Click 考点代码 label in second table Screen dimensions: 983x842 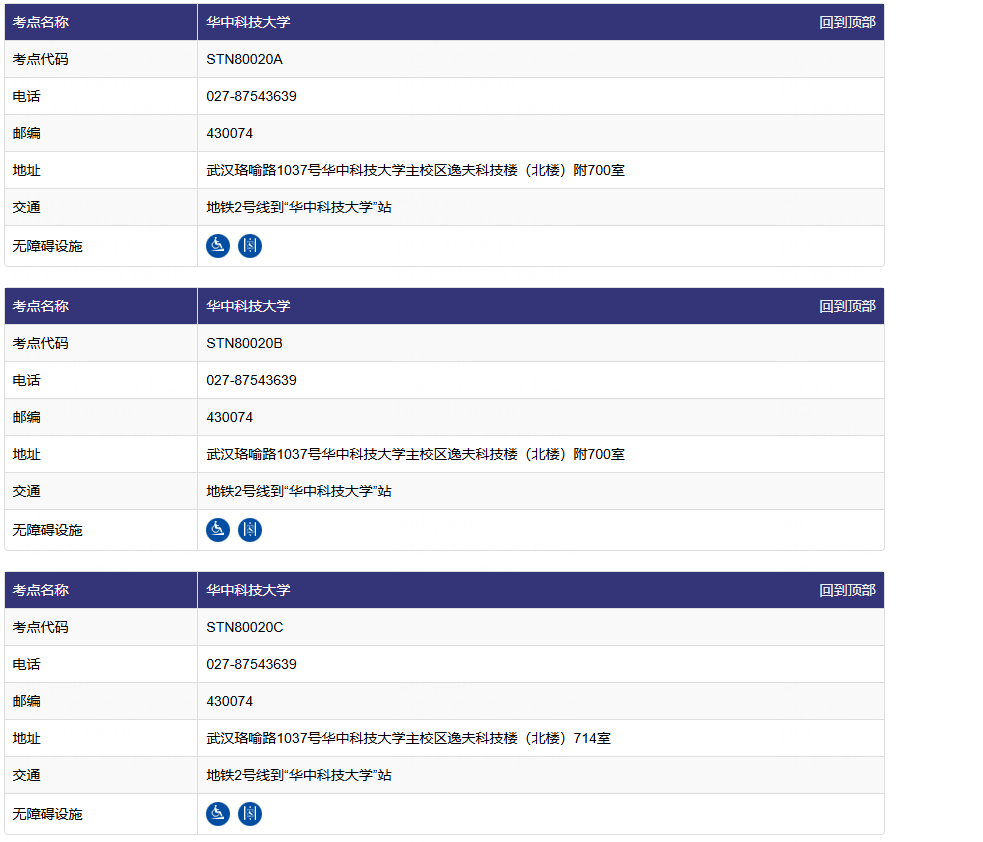(41, 343)
